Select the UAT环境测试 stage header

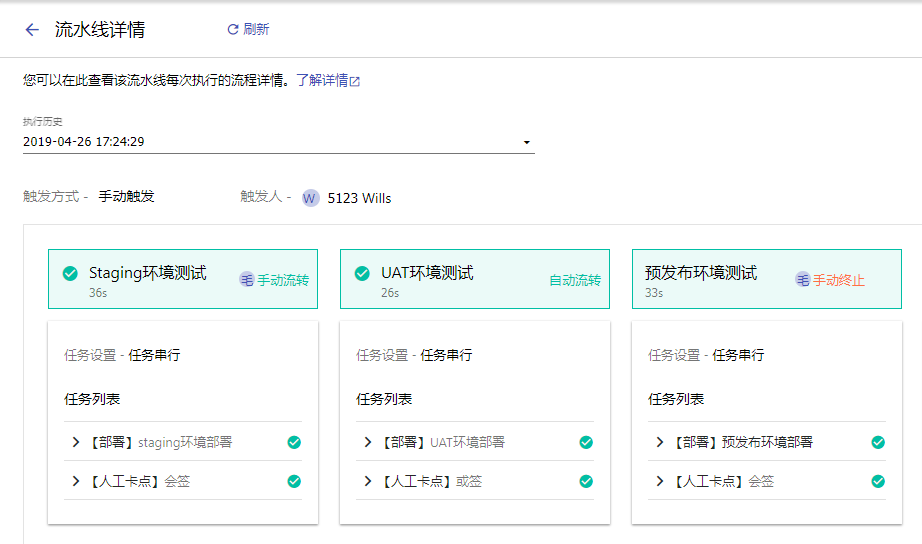coord(475,279)
